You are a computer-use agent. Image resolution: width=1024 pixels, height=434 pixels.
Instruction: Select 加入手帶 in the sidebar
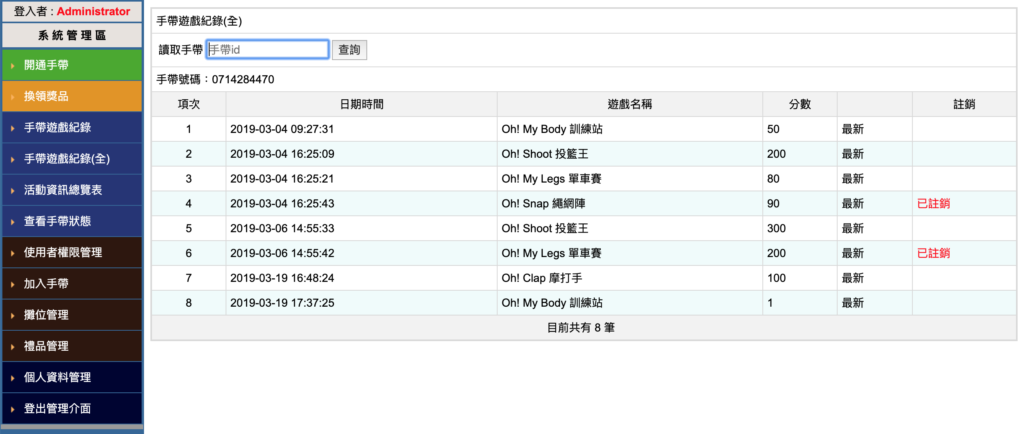click(71, 284)
